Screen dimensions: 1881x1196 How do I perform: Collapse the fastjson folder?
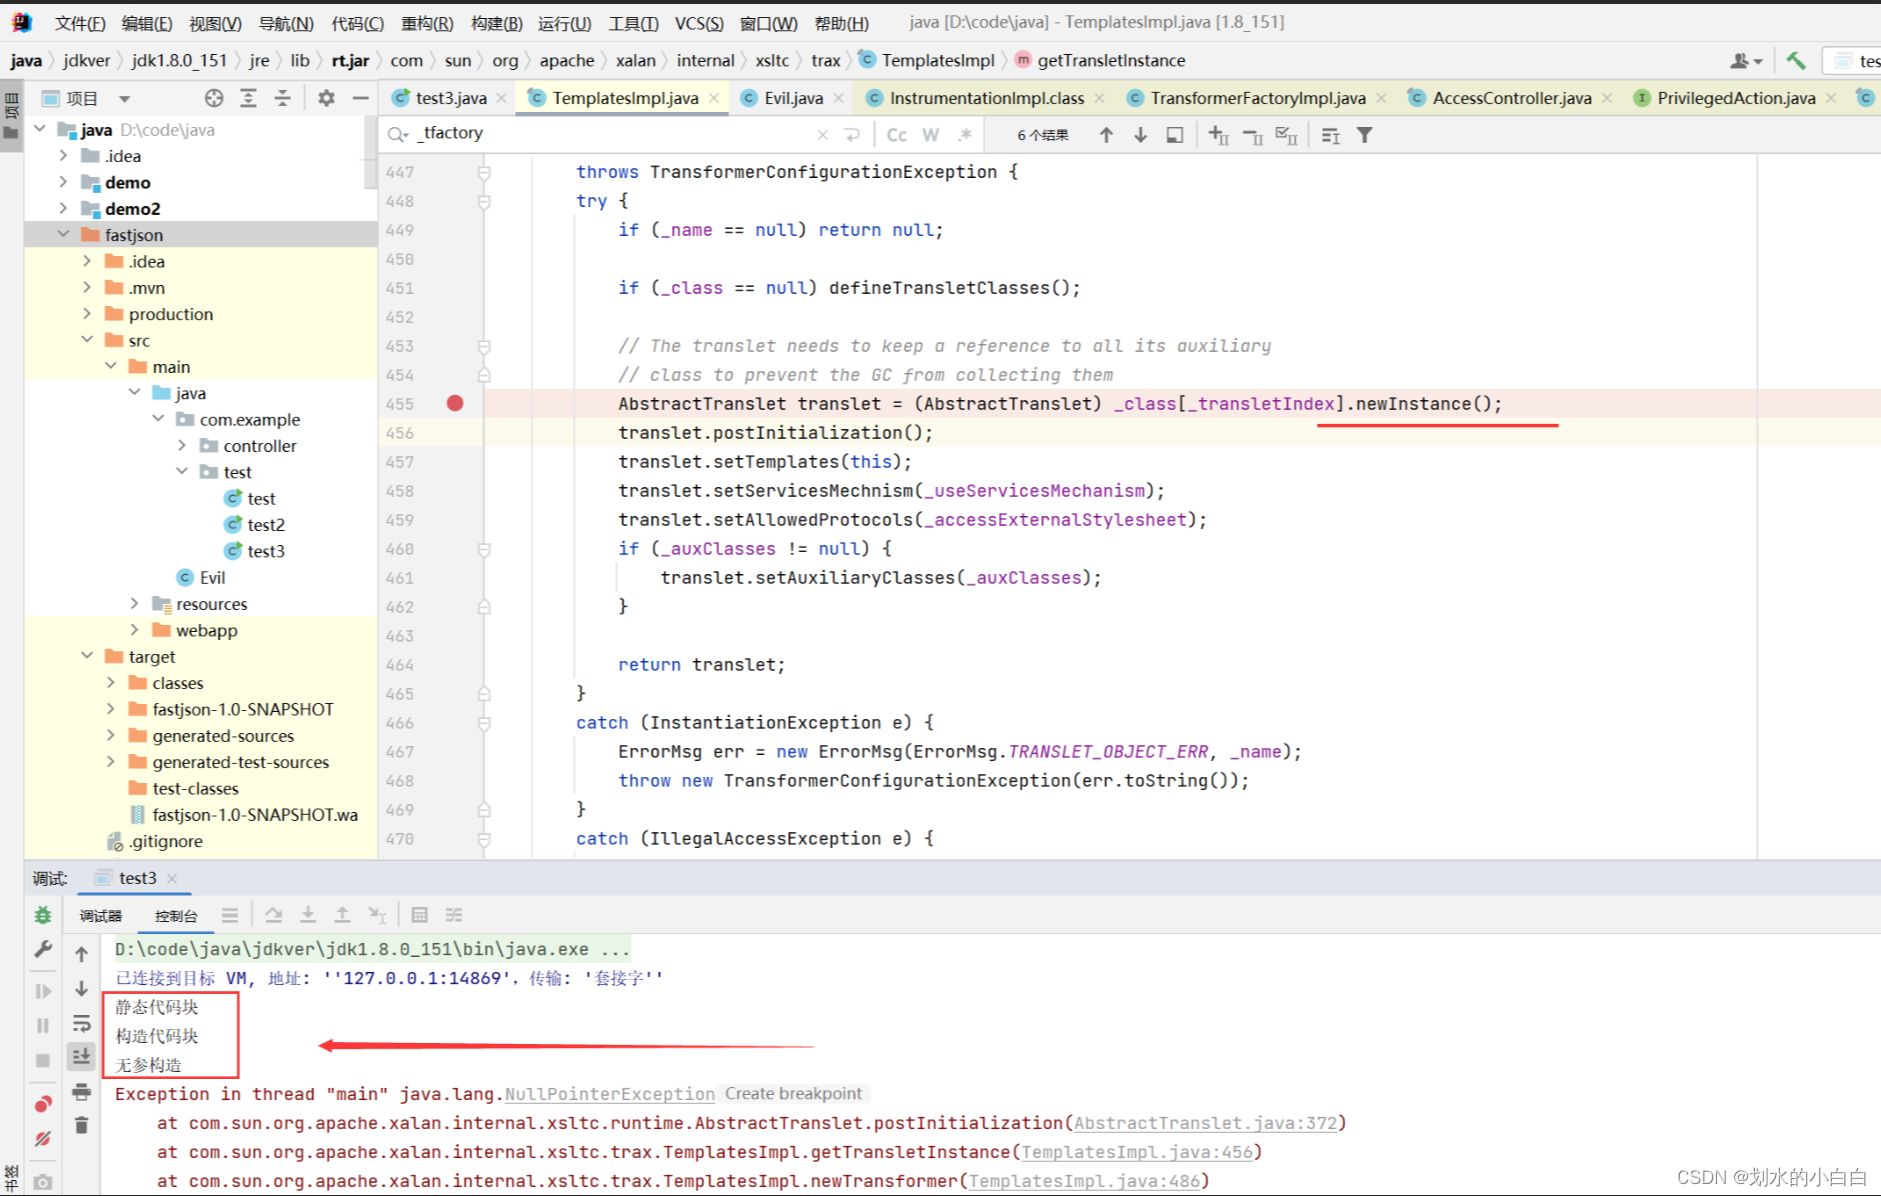[x=63, y=234]
